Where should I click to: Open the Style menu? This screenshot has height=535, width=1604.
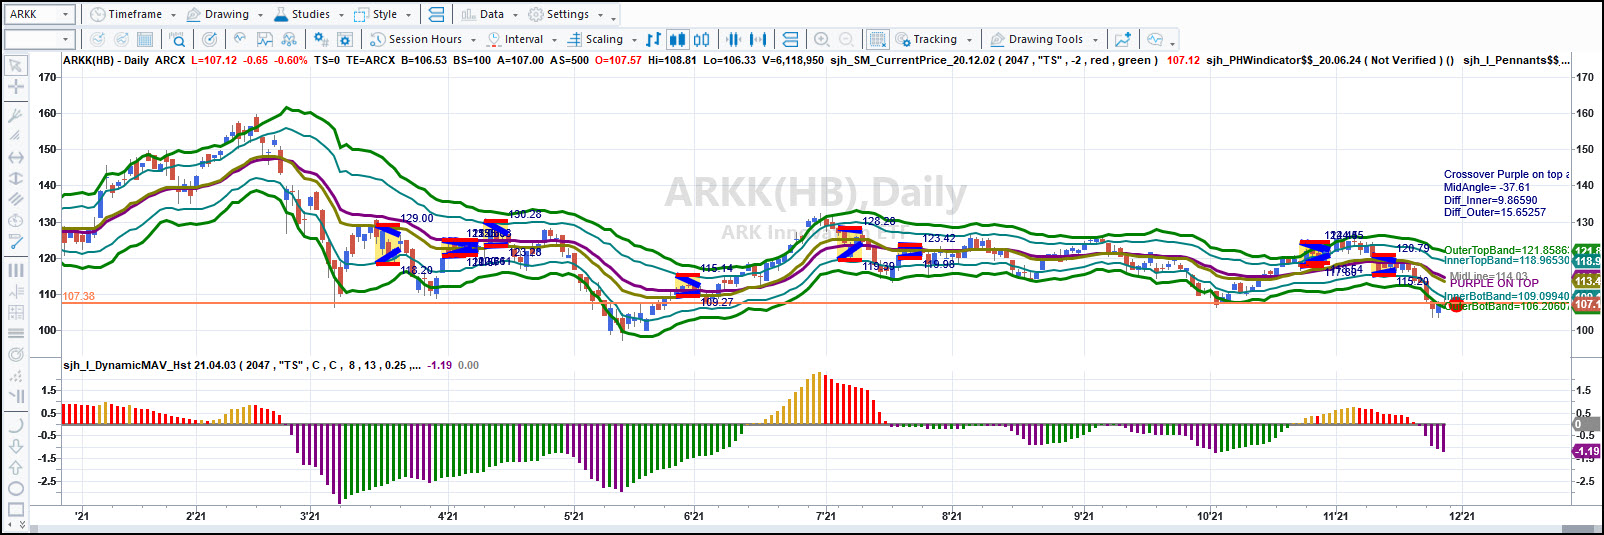click(x=383, y=14)
